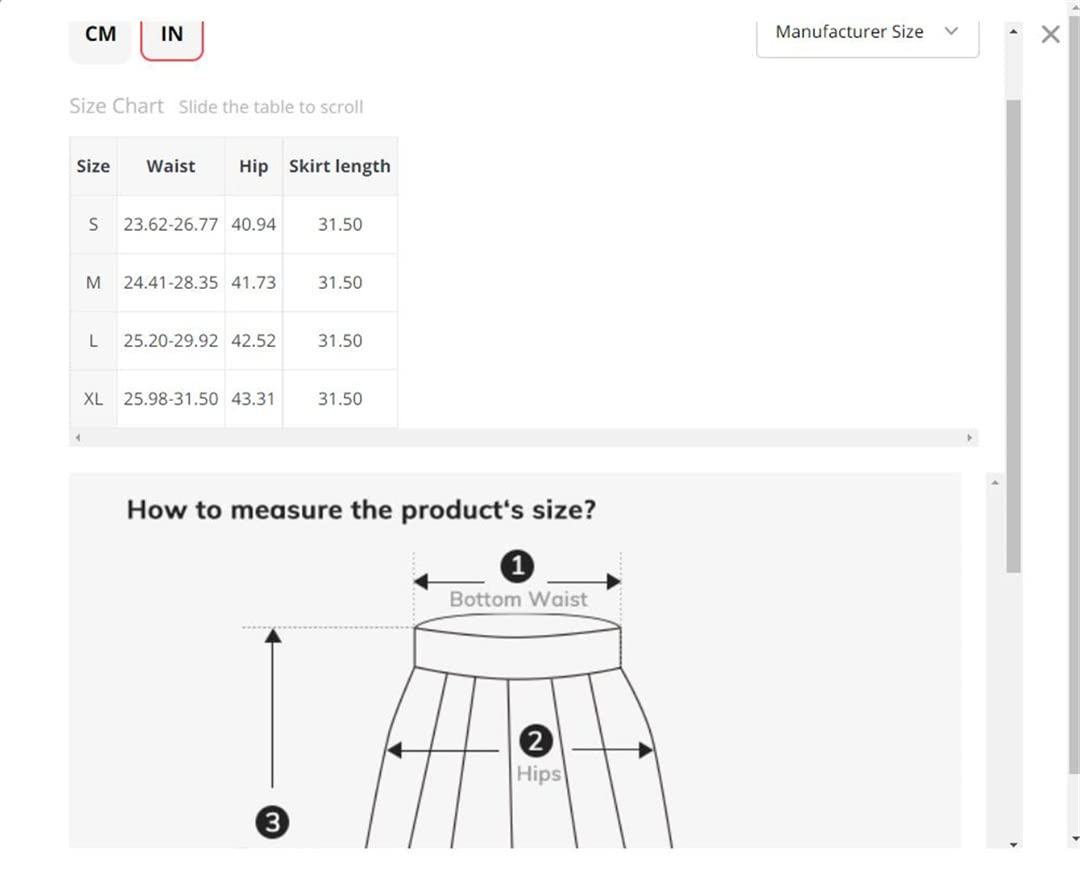Click the Hip column header
The image size is (1080, 884).
point(253,166)
